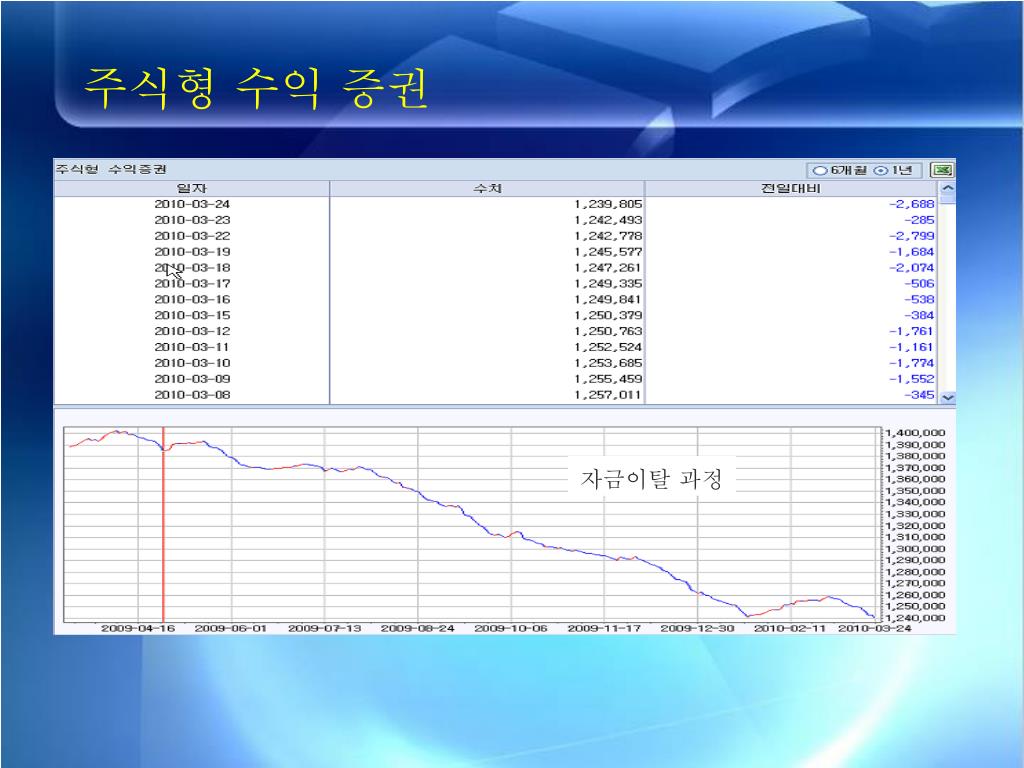Image resolution: width=1024 pixels, height=768 pixels.
Task: Click the value 1,255,459
Action: pos(608,379)
